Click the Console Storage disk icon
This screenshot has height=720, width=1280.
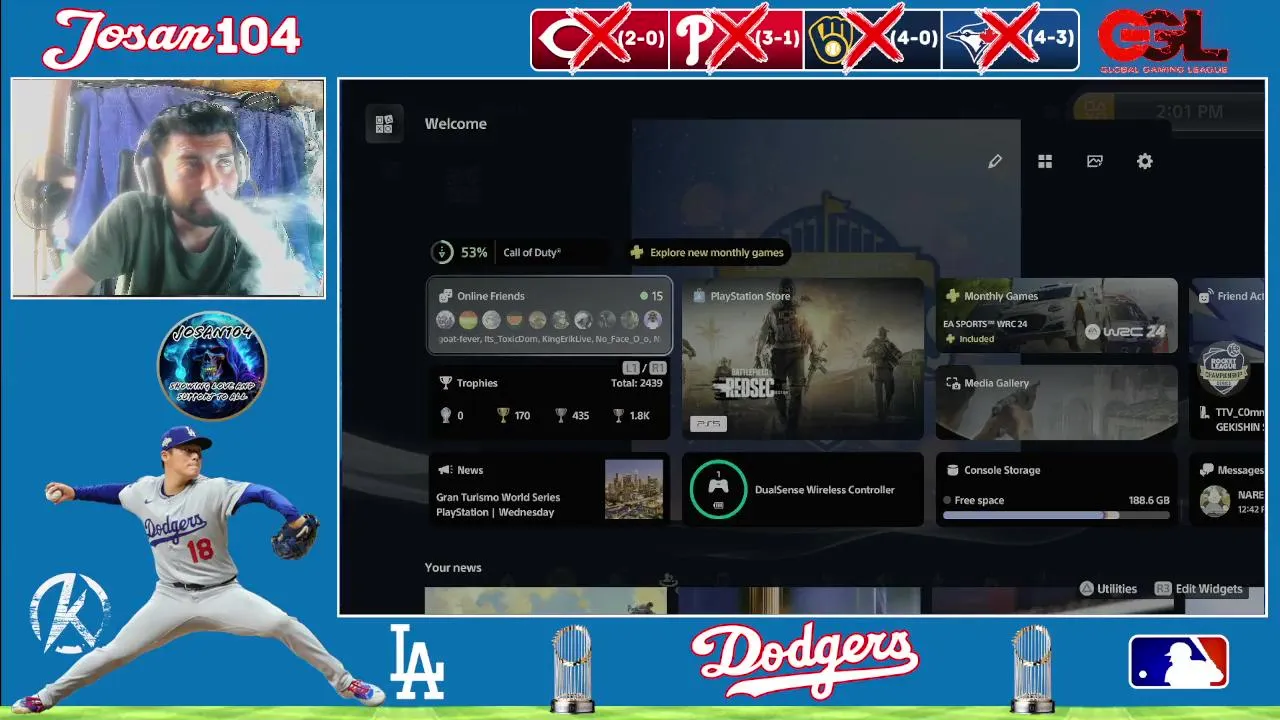[952, 470]
